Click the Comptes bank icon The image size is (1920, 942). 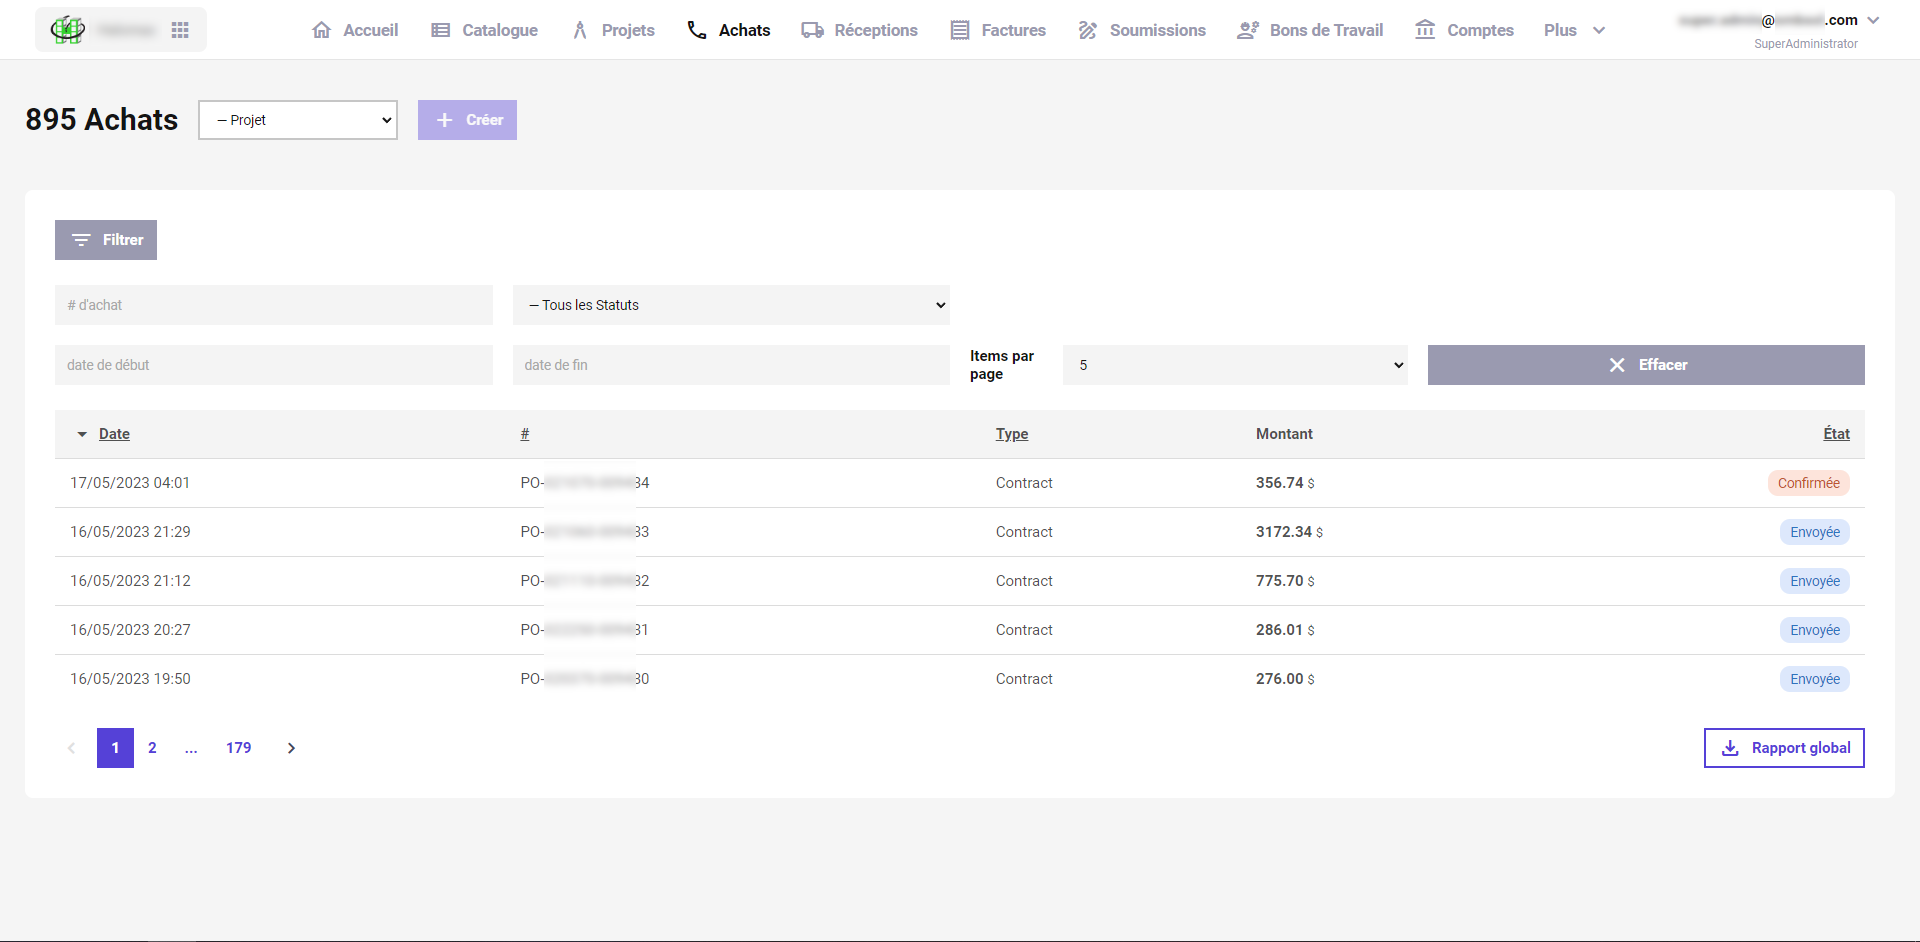(1424, 30)
